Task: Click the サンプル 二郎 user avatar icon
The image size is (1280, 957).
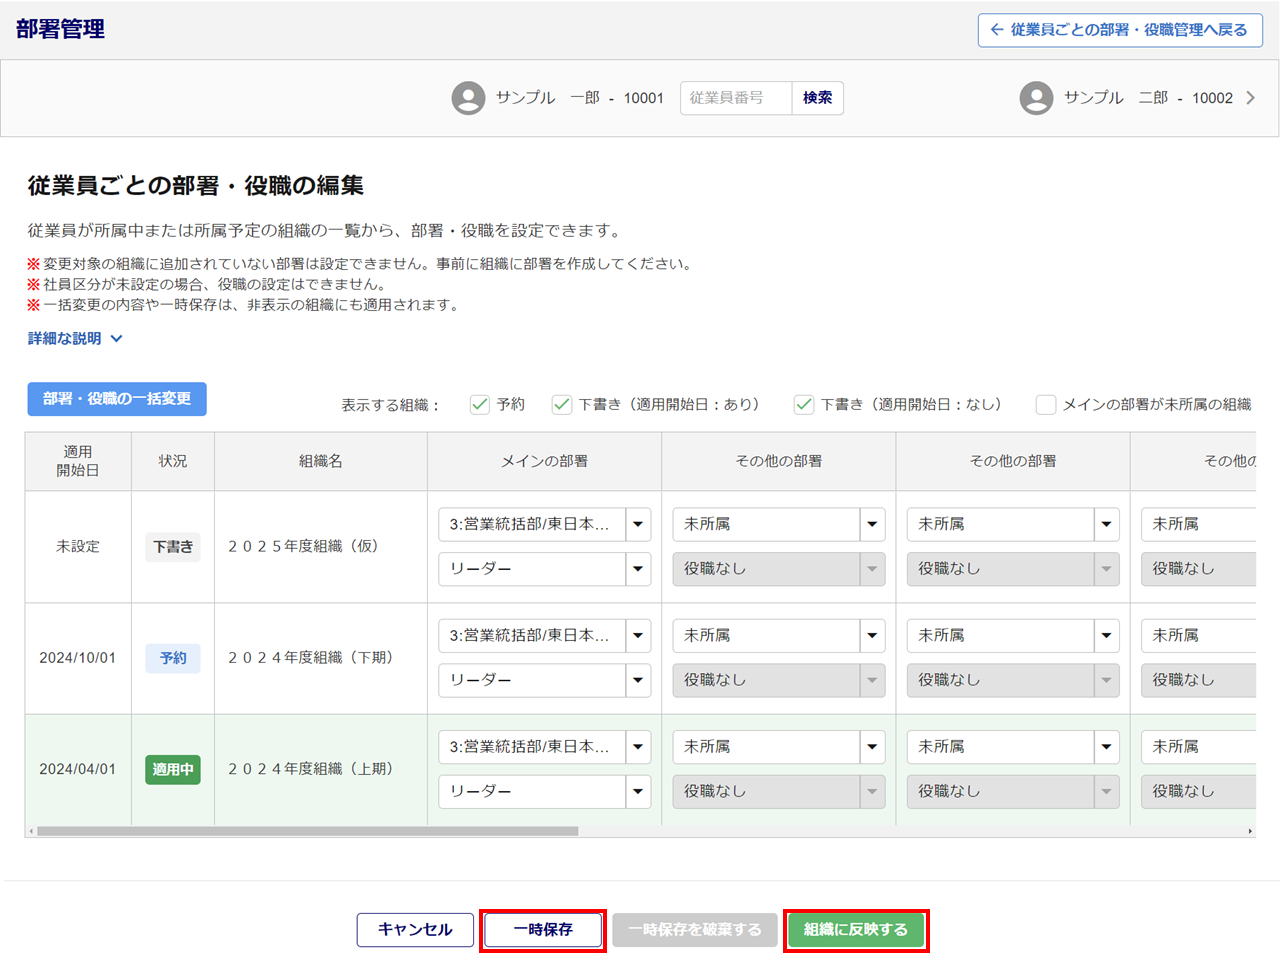Action: click(1036, 98)
